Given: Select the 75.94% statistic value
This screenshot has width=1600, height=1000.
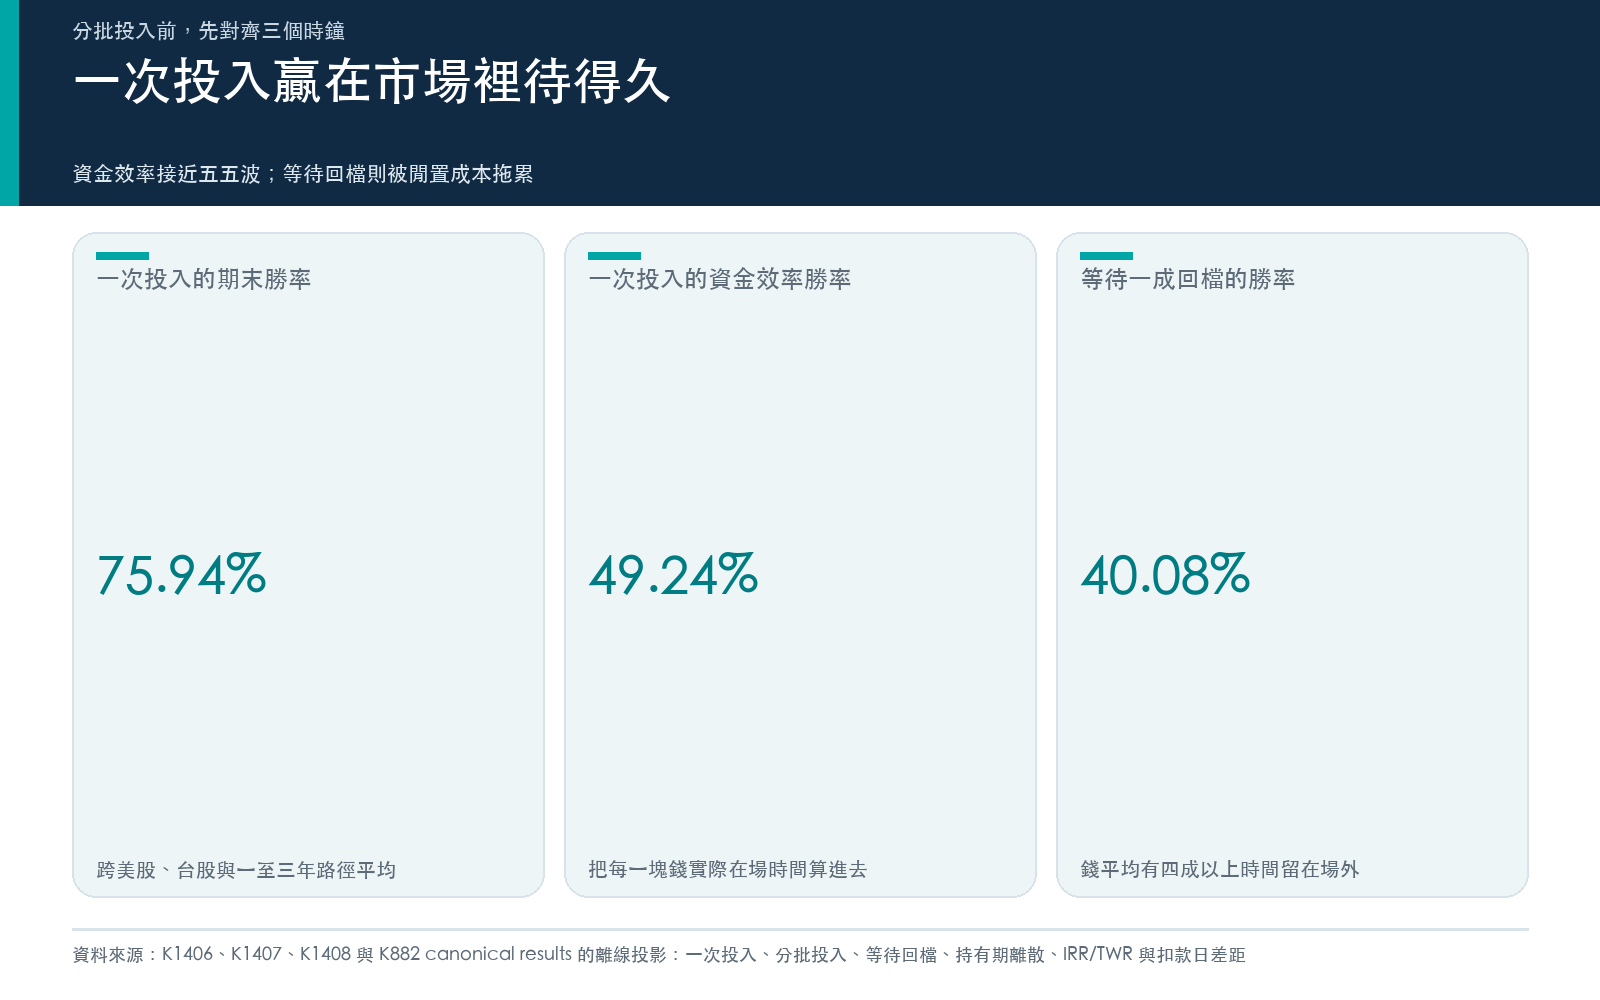Looking at the screenshot, I should click(182, 575).
